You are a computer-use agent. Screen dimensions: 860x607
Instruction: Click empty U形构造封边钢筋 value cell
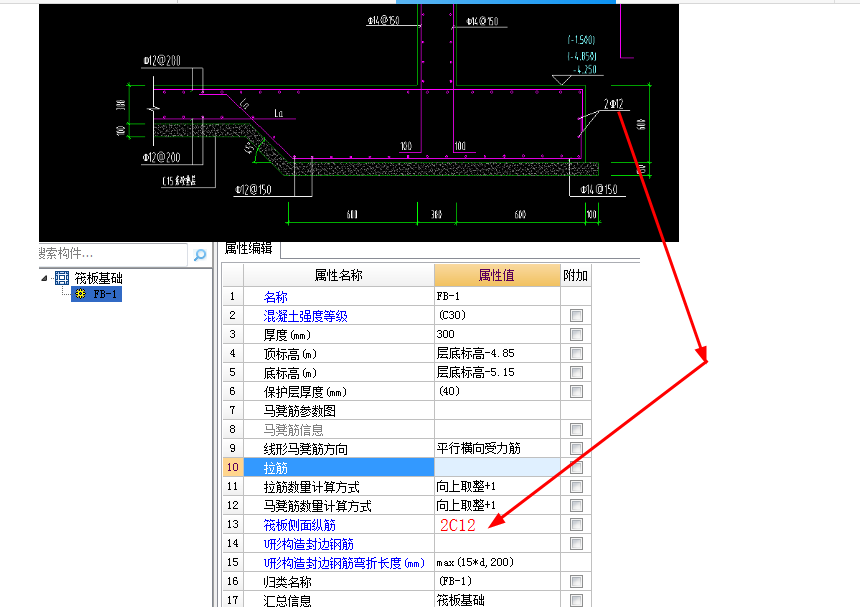click(497, 543)
